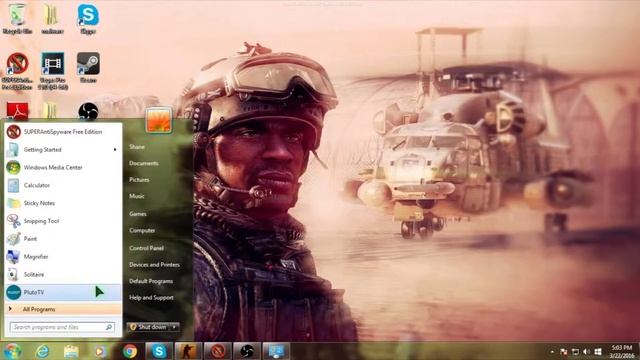
Task: Open Internet Explorer from the taskbar
Action: tap(42, 351)
